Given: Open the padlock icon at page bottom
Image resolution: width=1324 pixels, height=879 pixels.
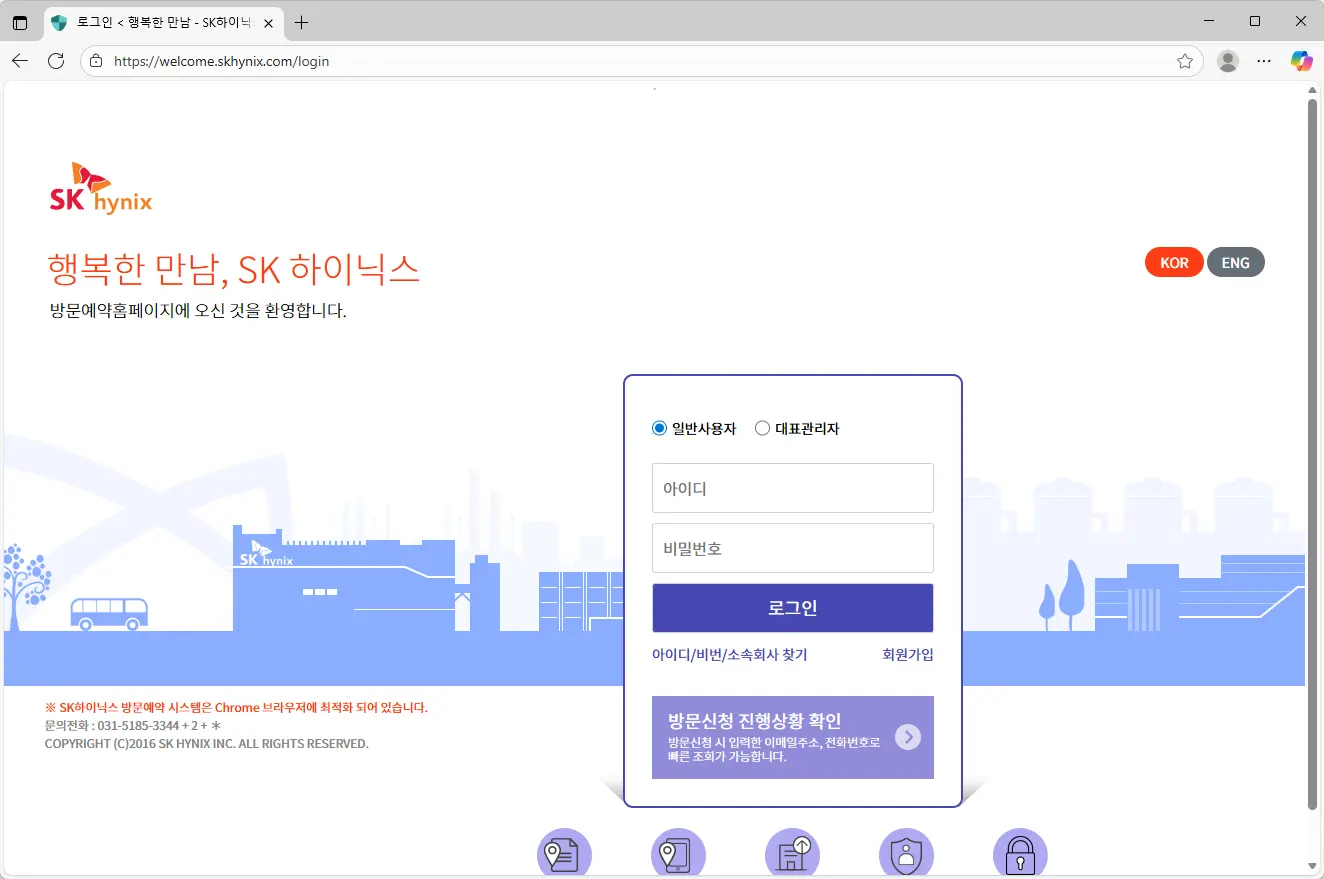Looking at the screenshot, I should [x=1020, y=853].
